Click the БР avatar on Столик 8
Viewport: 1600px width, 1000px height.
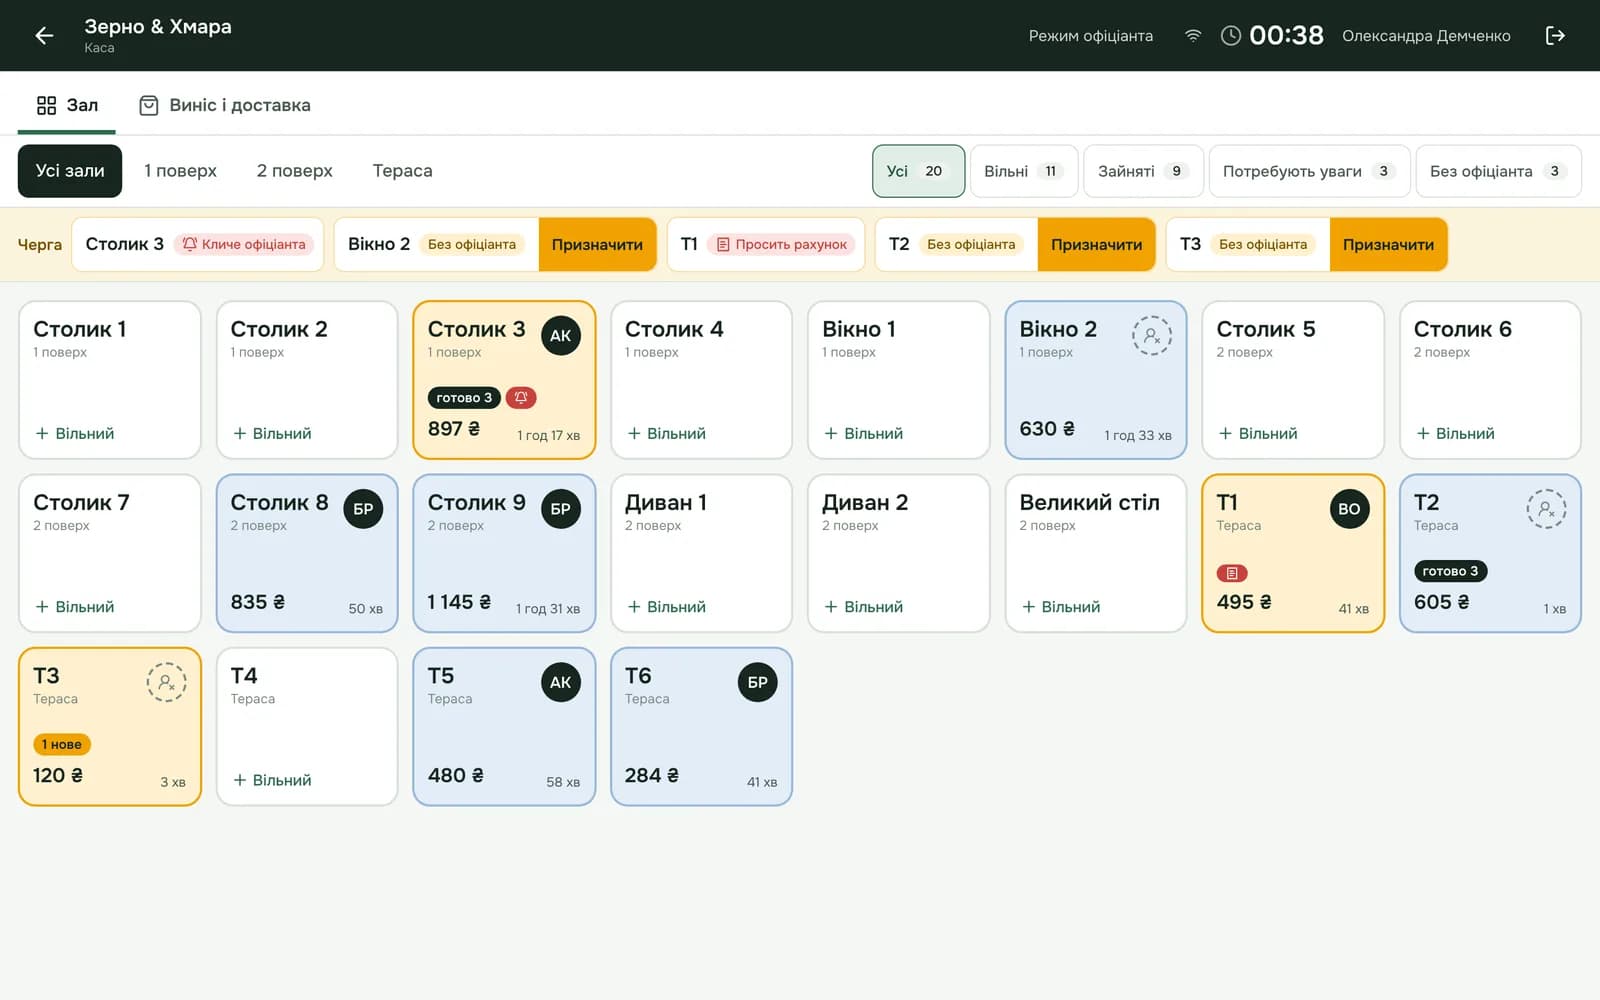point(363,509)
